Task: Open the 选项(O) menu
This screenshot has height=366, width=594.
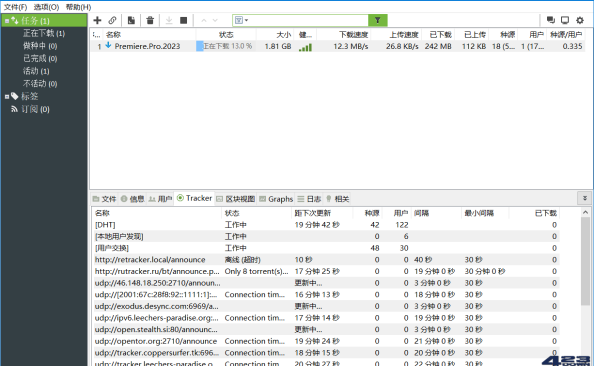Action: (x=46, y=7)
